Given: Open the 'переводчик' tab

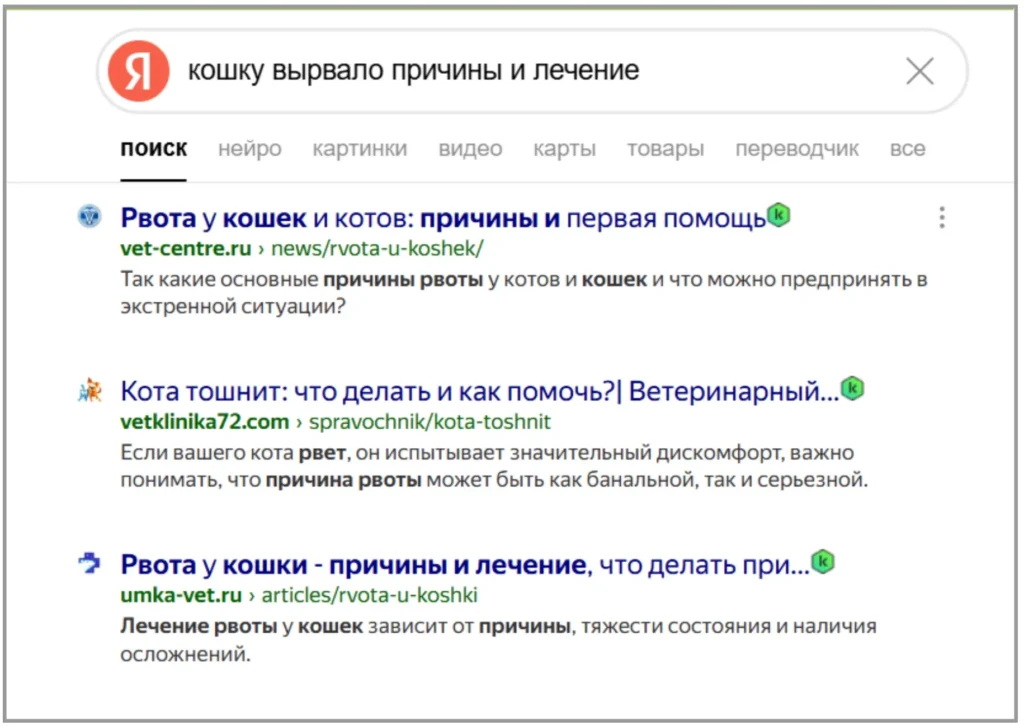Looking at the screenshot, I should click(x=797, y=149).
